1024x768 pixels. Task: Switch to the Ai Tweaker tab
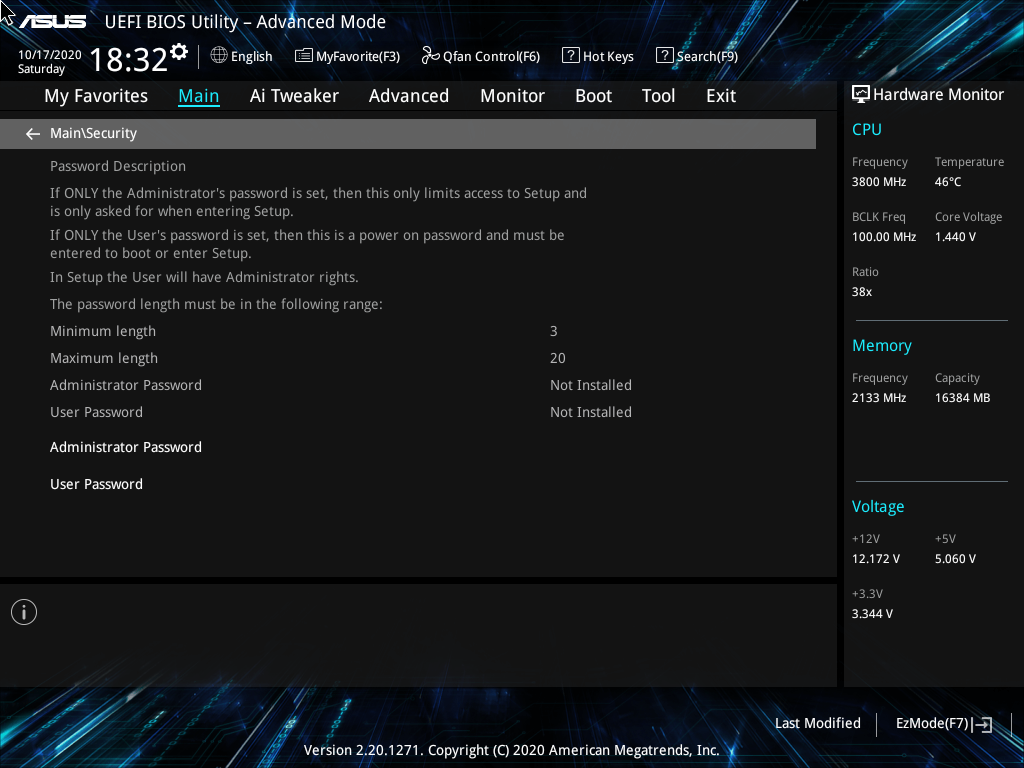[294, 96]
